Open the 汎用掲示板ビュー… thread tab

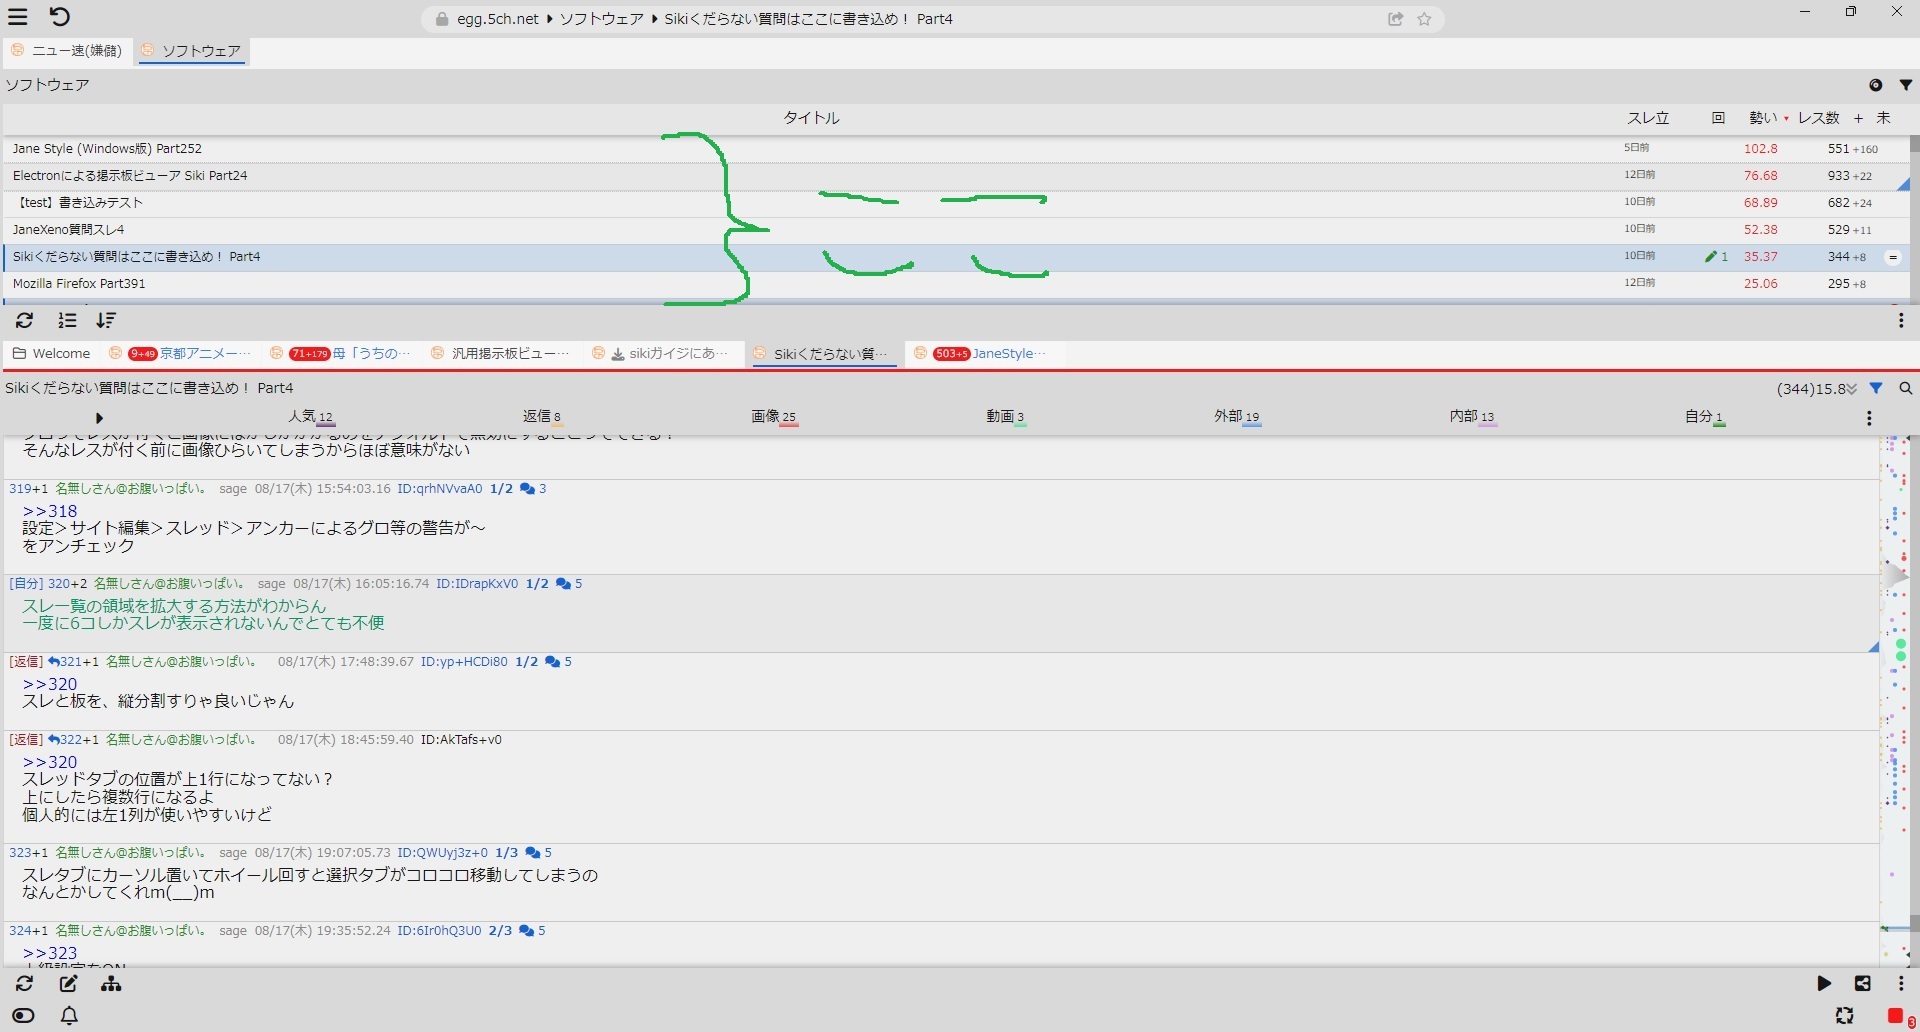coord(500,354)
